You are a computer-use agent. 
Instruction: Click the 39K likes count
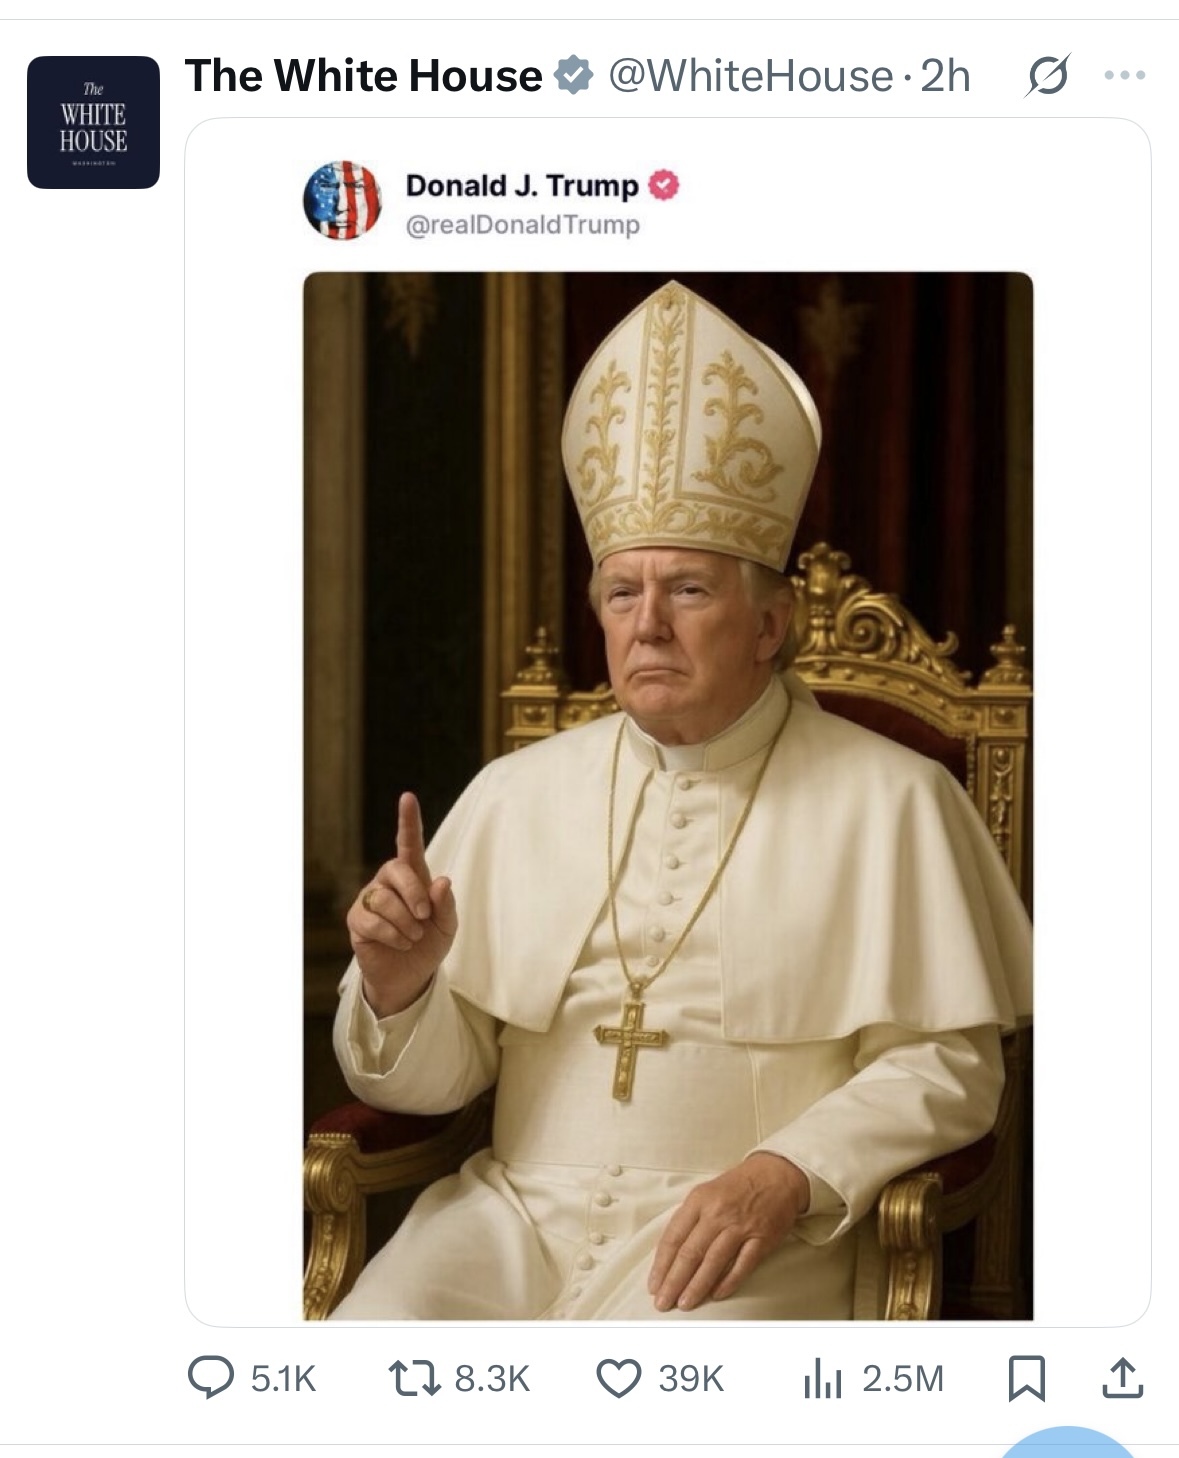click(691, 1379)
